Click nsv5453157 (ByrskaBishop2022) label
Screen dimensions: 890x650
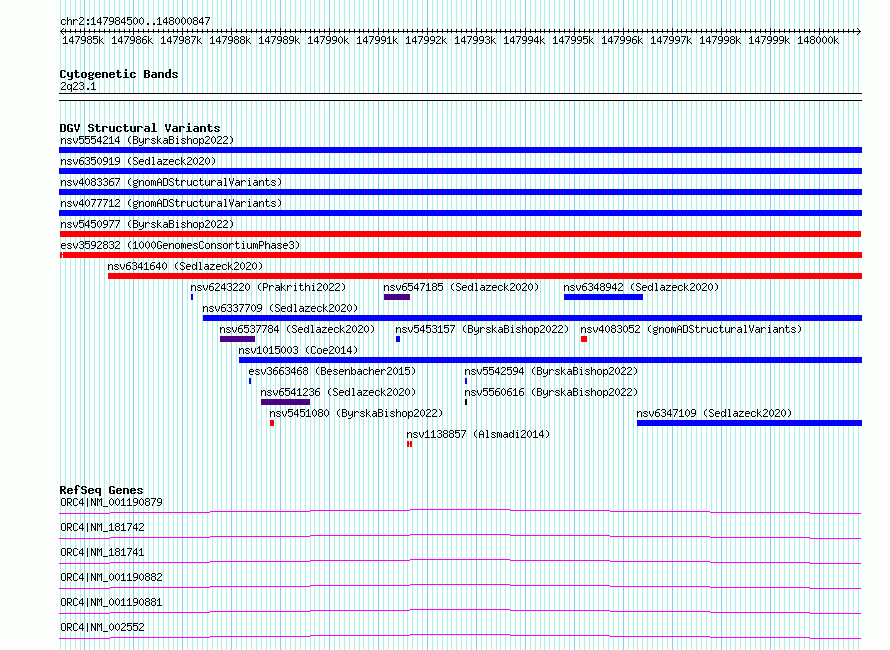pyautogui.click(x=482, y=329)
